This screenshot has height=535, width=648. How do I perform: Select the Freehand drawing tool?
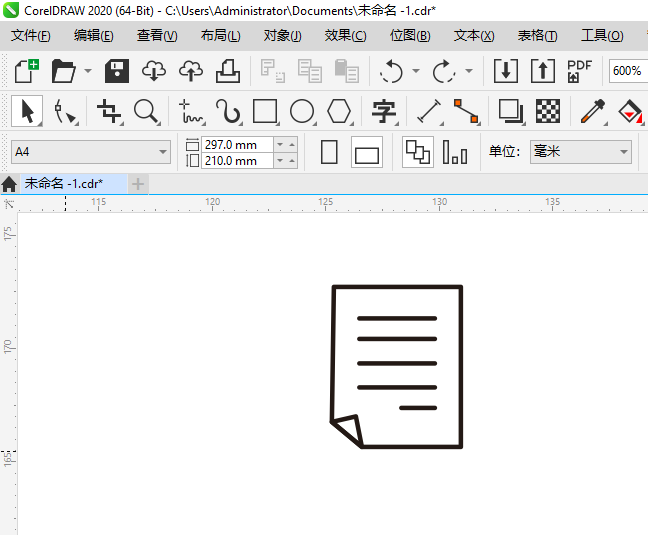[191, 111]
